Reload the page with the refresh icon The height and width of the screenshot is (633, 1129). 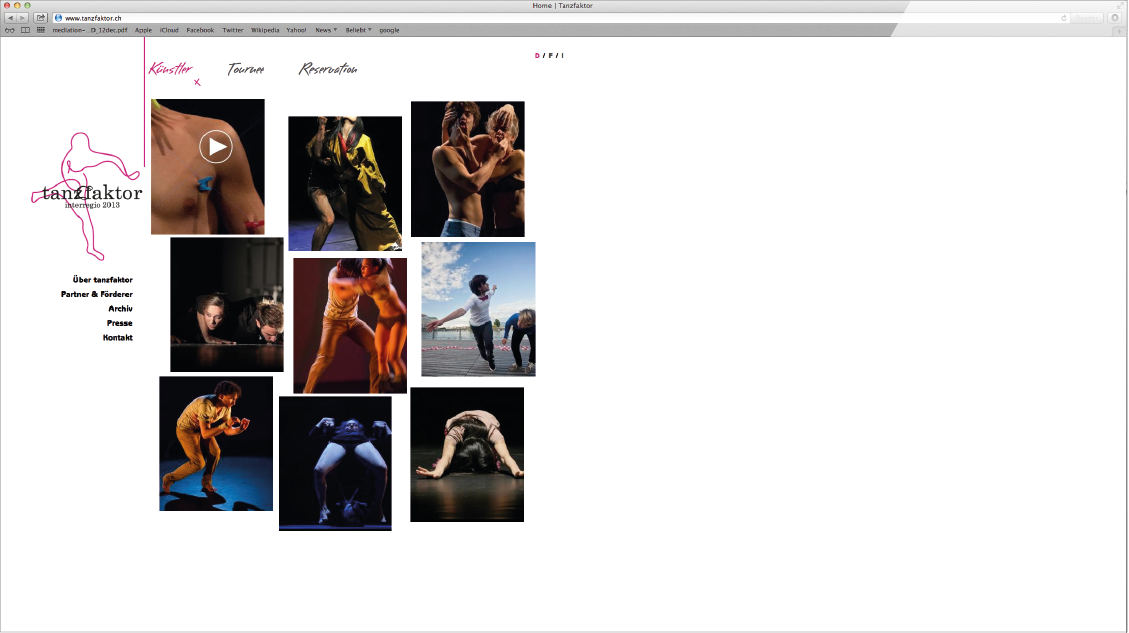[x=1063, y=18]
